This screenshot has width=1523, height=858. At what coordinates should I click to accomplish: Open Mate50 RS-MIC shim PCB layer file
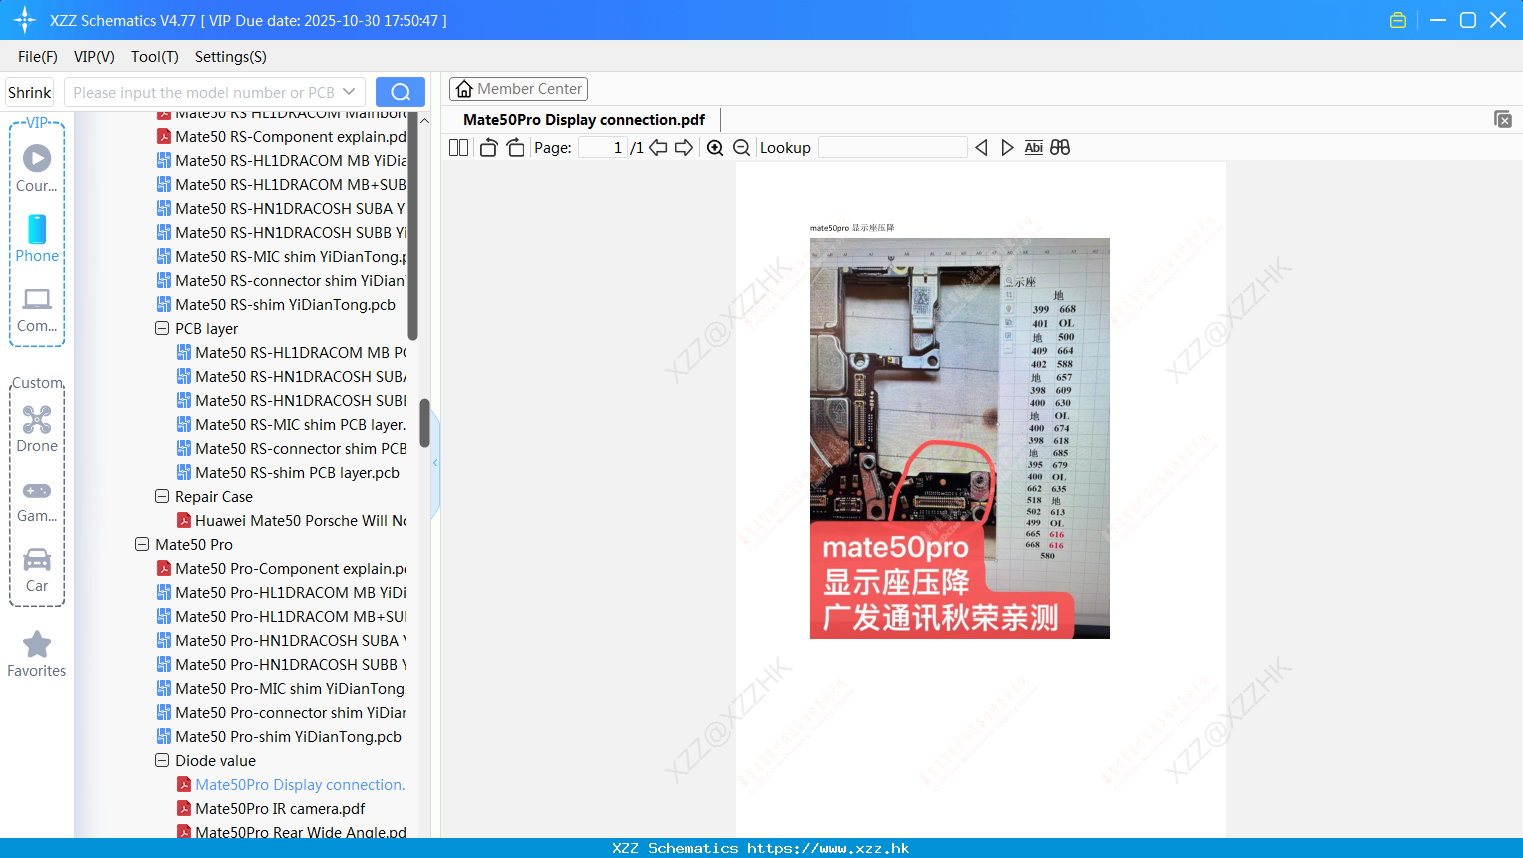point(291,424)
